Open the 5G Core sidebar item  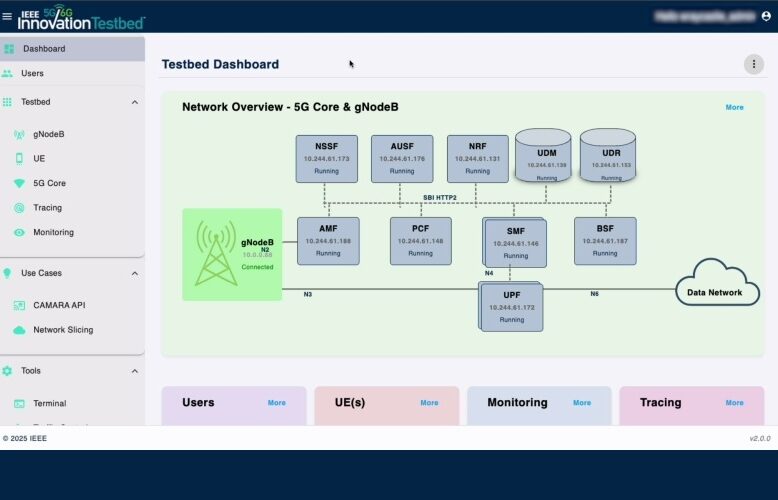[x=72, y=184]
